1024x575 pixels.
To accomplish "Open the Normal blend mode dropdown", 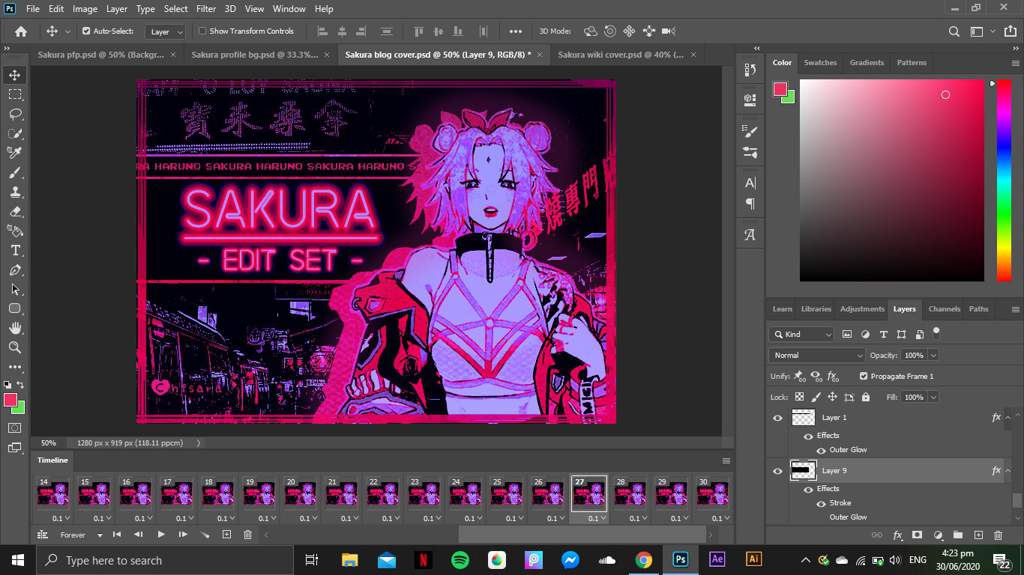I will coord(817,355).
